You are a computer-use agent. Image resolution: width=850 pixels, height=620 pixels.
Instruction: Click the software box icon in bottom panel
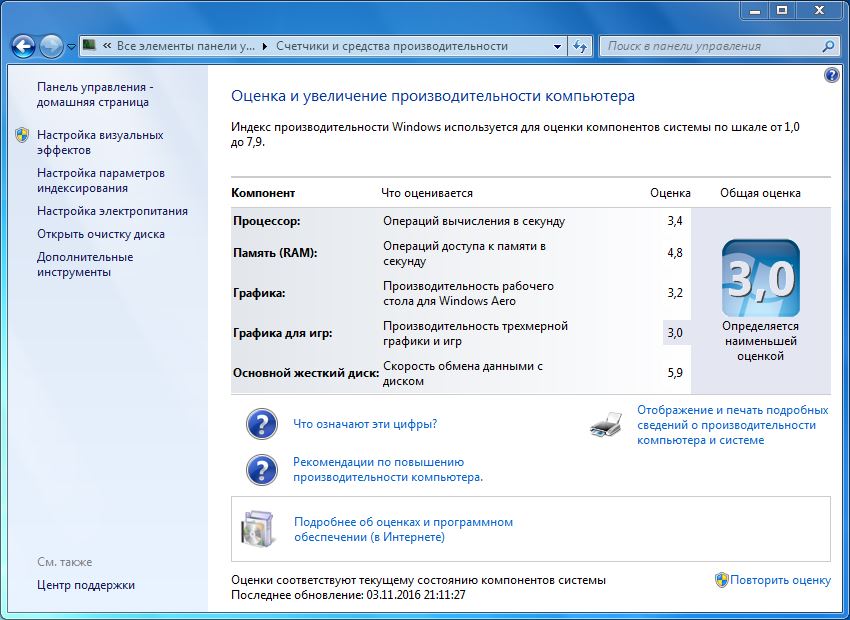258,530
